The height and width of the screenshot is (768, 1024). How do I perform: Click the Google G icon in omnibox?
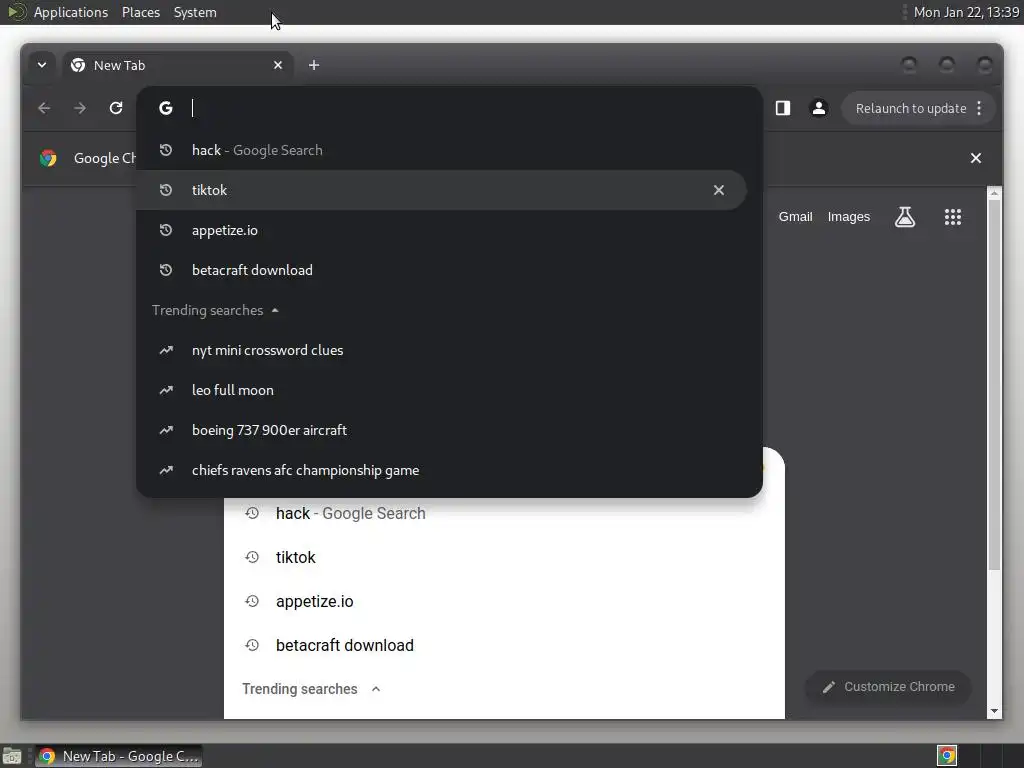point(166,108)
